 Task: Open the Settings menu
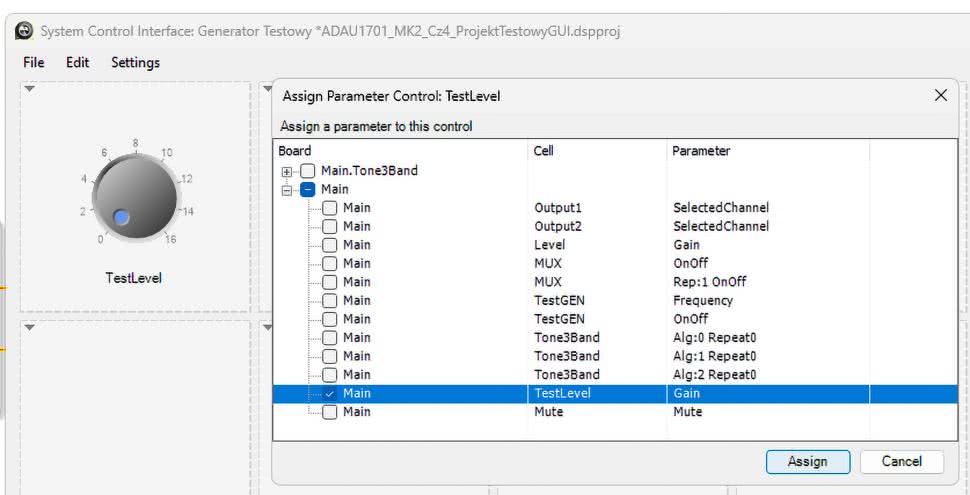click(x=135, y=62)
